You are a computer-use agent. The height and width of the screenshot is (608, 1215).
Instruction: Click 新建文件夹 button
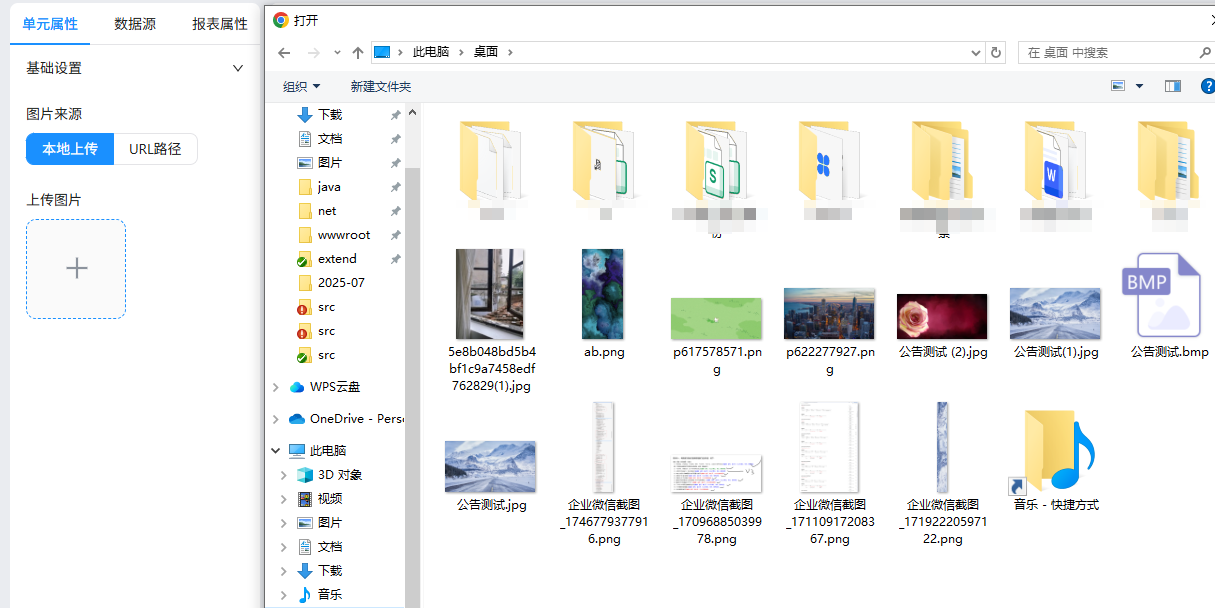pyautogui.click(x=380, y=87)
